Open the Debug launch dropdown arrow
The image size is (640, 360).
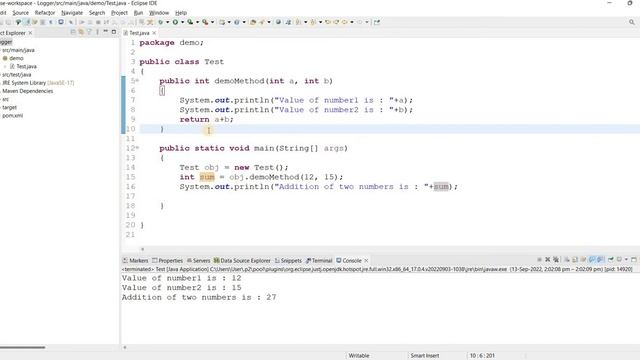[168, 22]
